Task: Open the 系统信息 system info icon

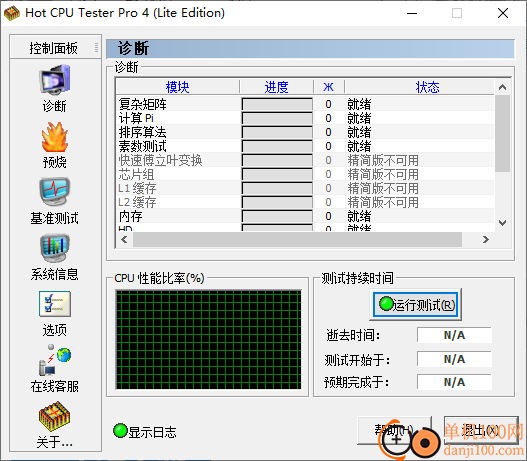Action: [55, 248]
